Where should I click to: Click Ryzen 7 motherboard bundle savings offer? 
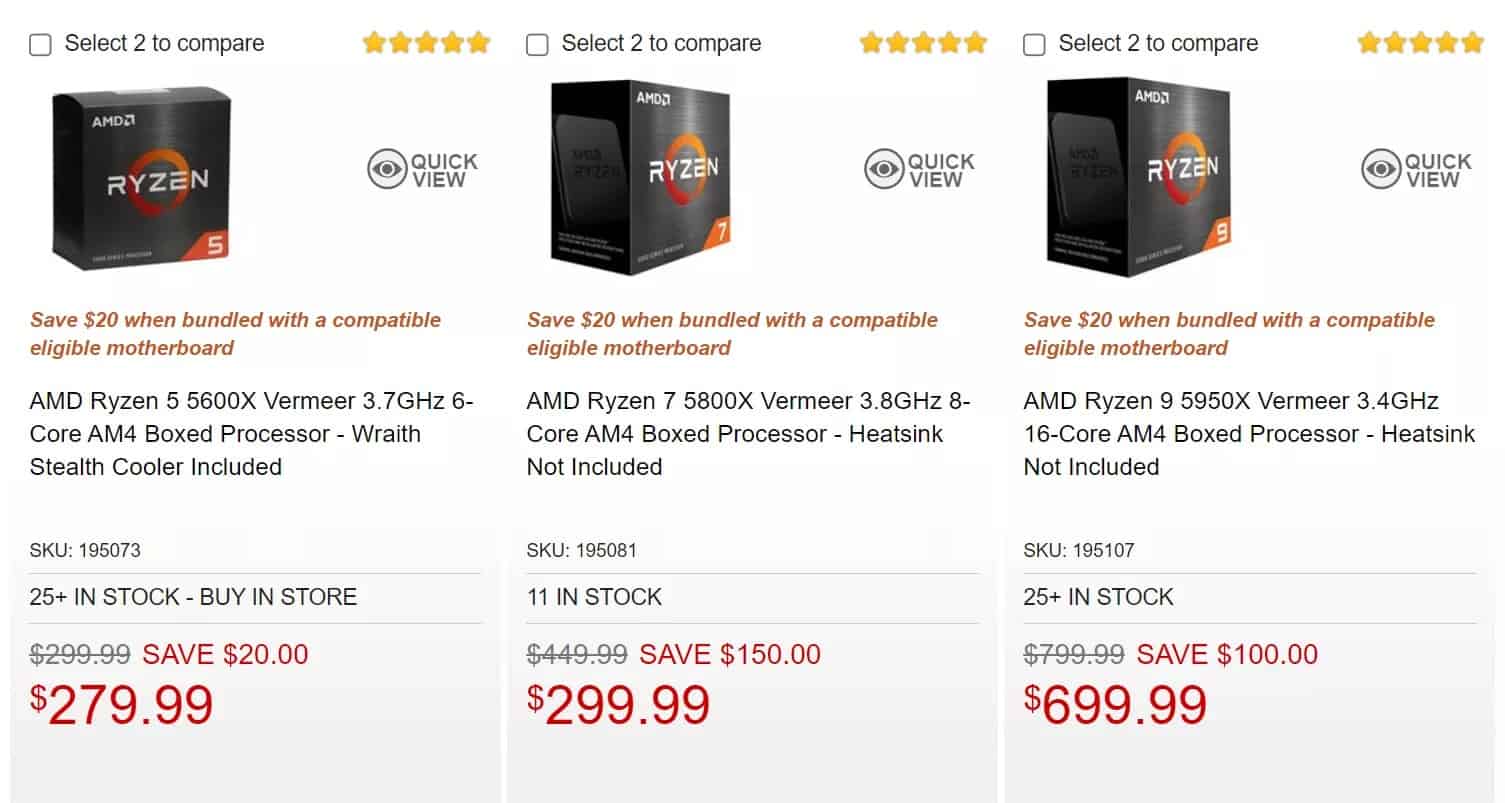[x=732, y=334]
